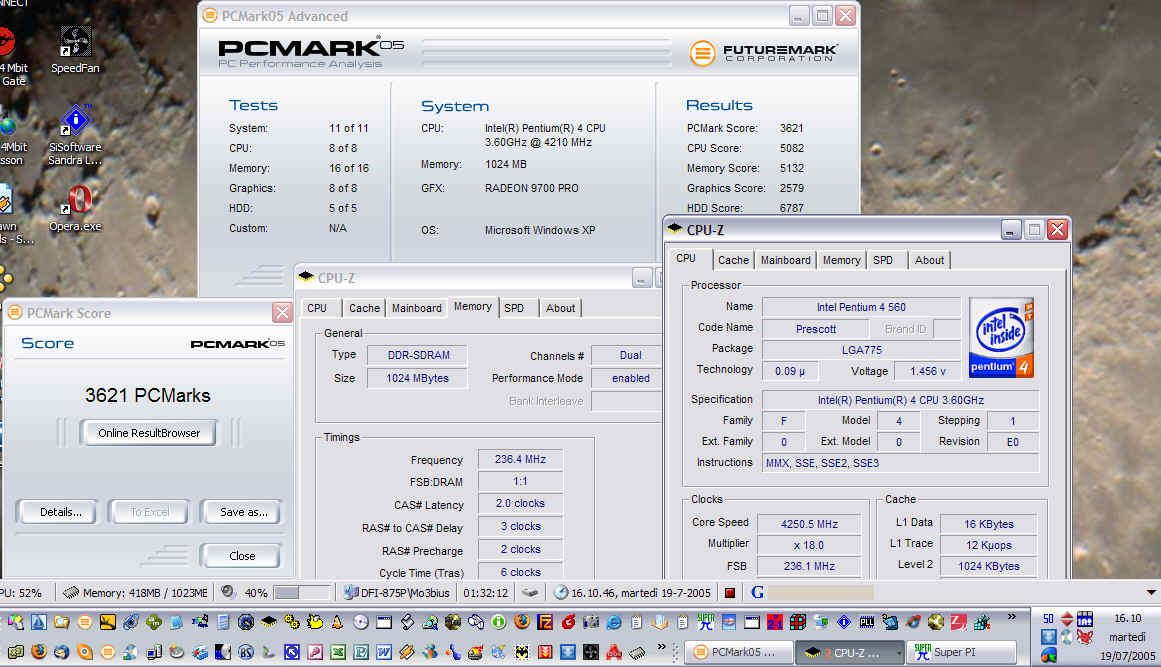Click the 40% volume level bar
Viewport: 1161px width, 667px height.
click(x=302, y=592)
